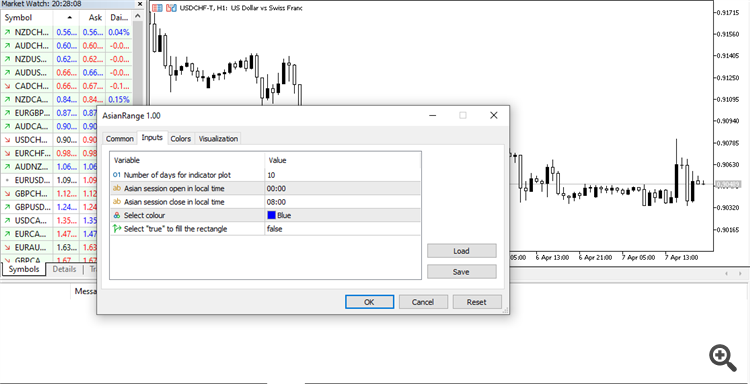The height and width of the screenshot is (384, 750).
Task: Click the Market Watch scroll-up arrow
Action: [138, 17]
